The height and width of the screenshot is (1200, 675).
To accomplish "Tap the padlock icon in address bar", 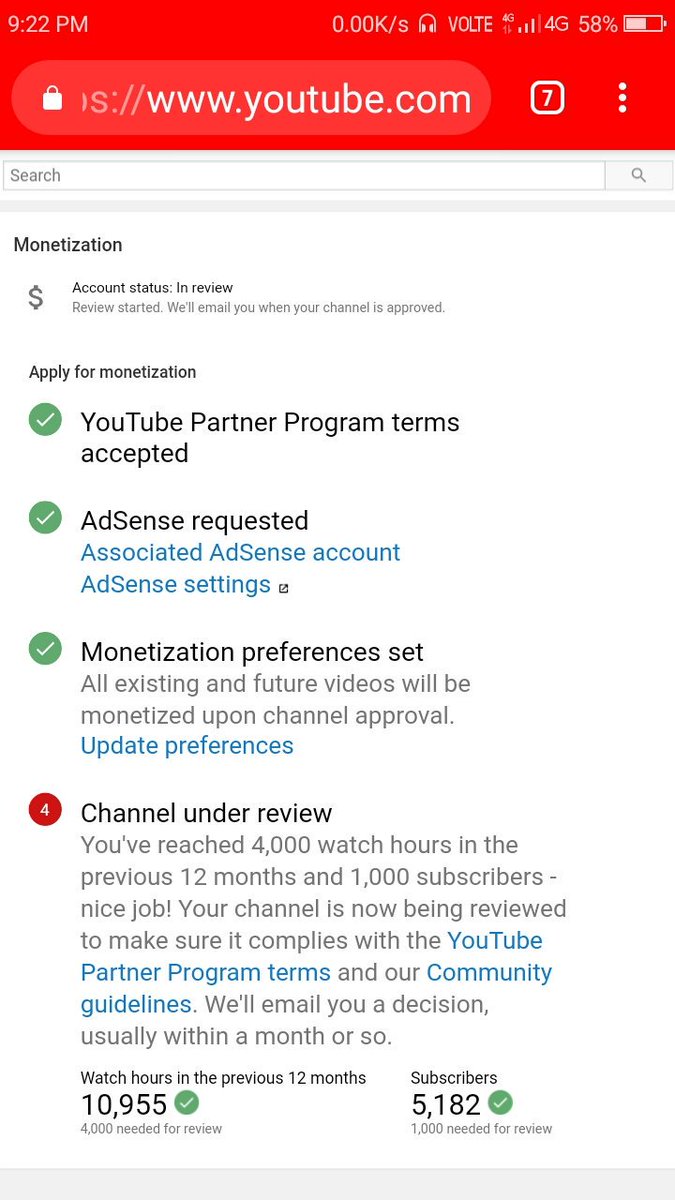I will pos(52,97).
